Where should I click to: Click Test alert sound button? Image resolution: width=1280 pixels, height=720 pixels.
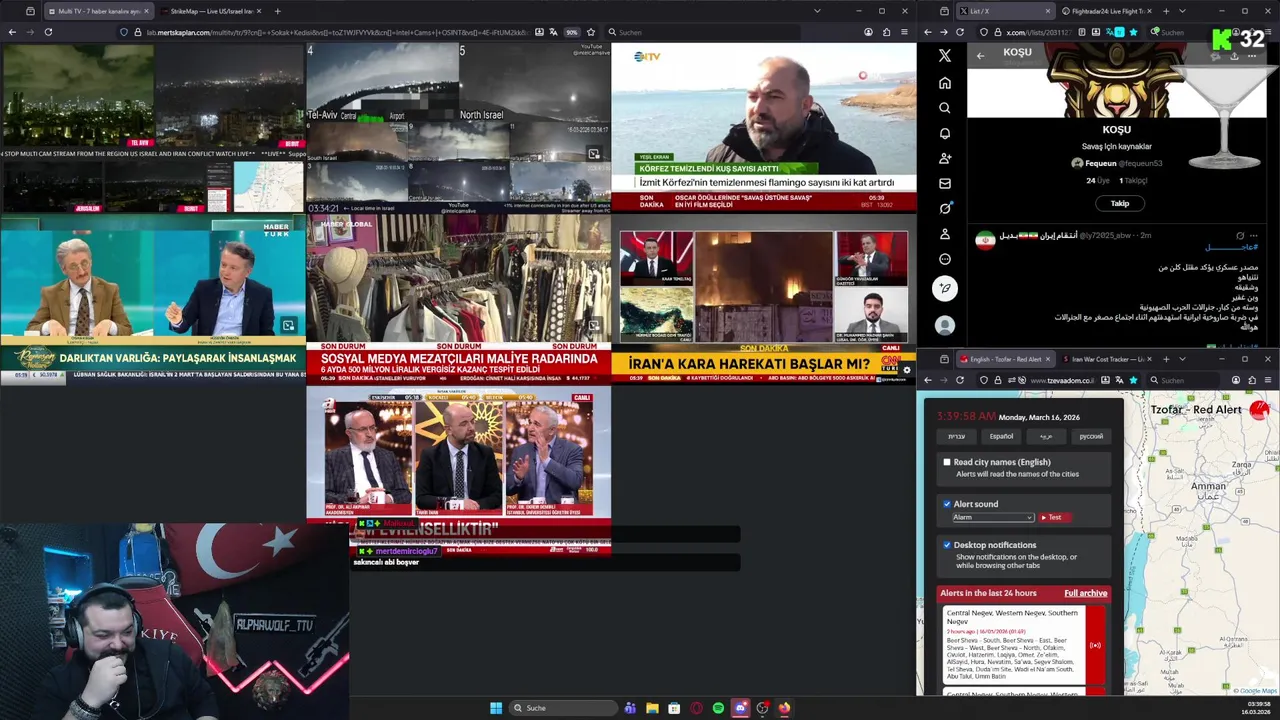click(x=1054, y=517)
